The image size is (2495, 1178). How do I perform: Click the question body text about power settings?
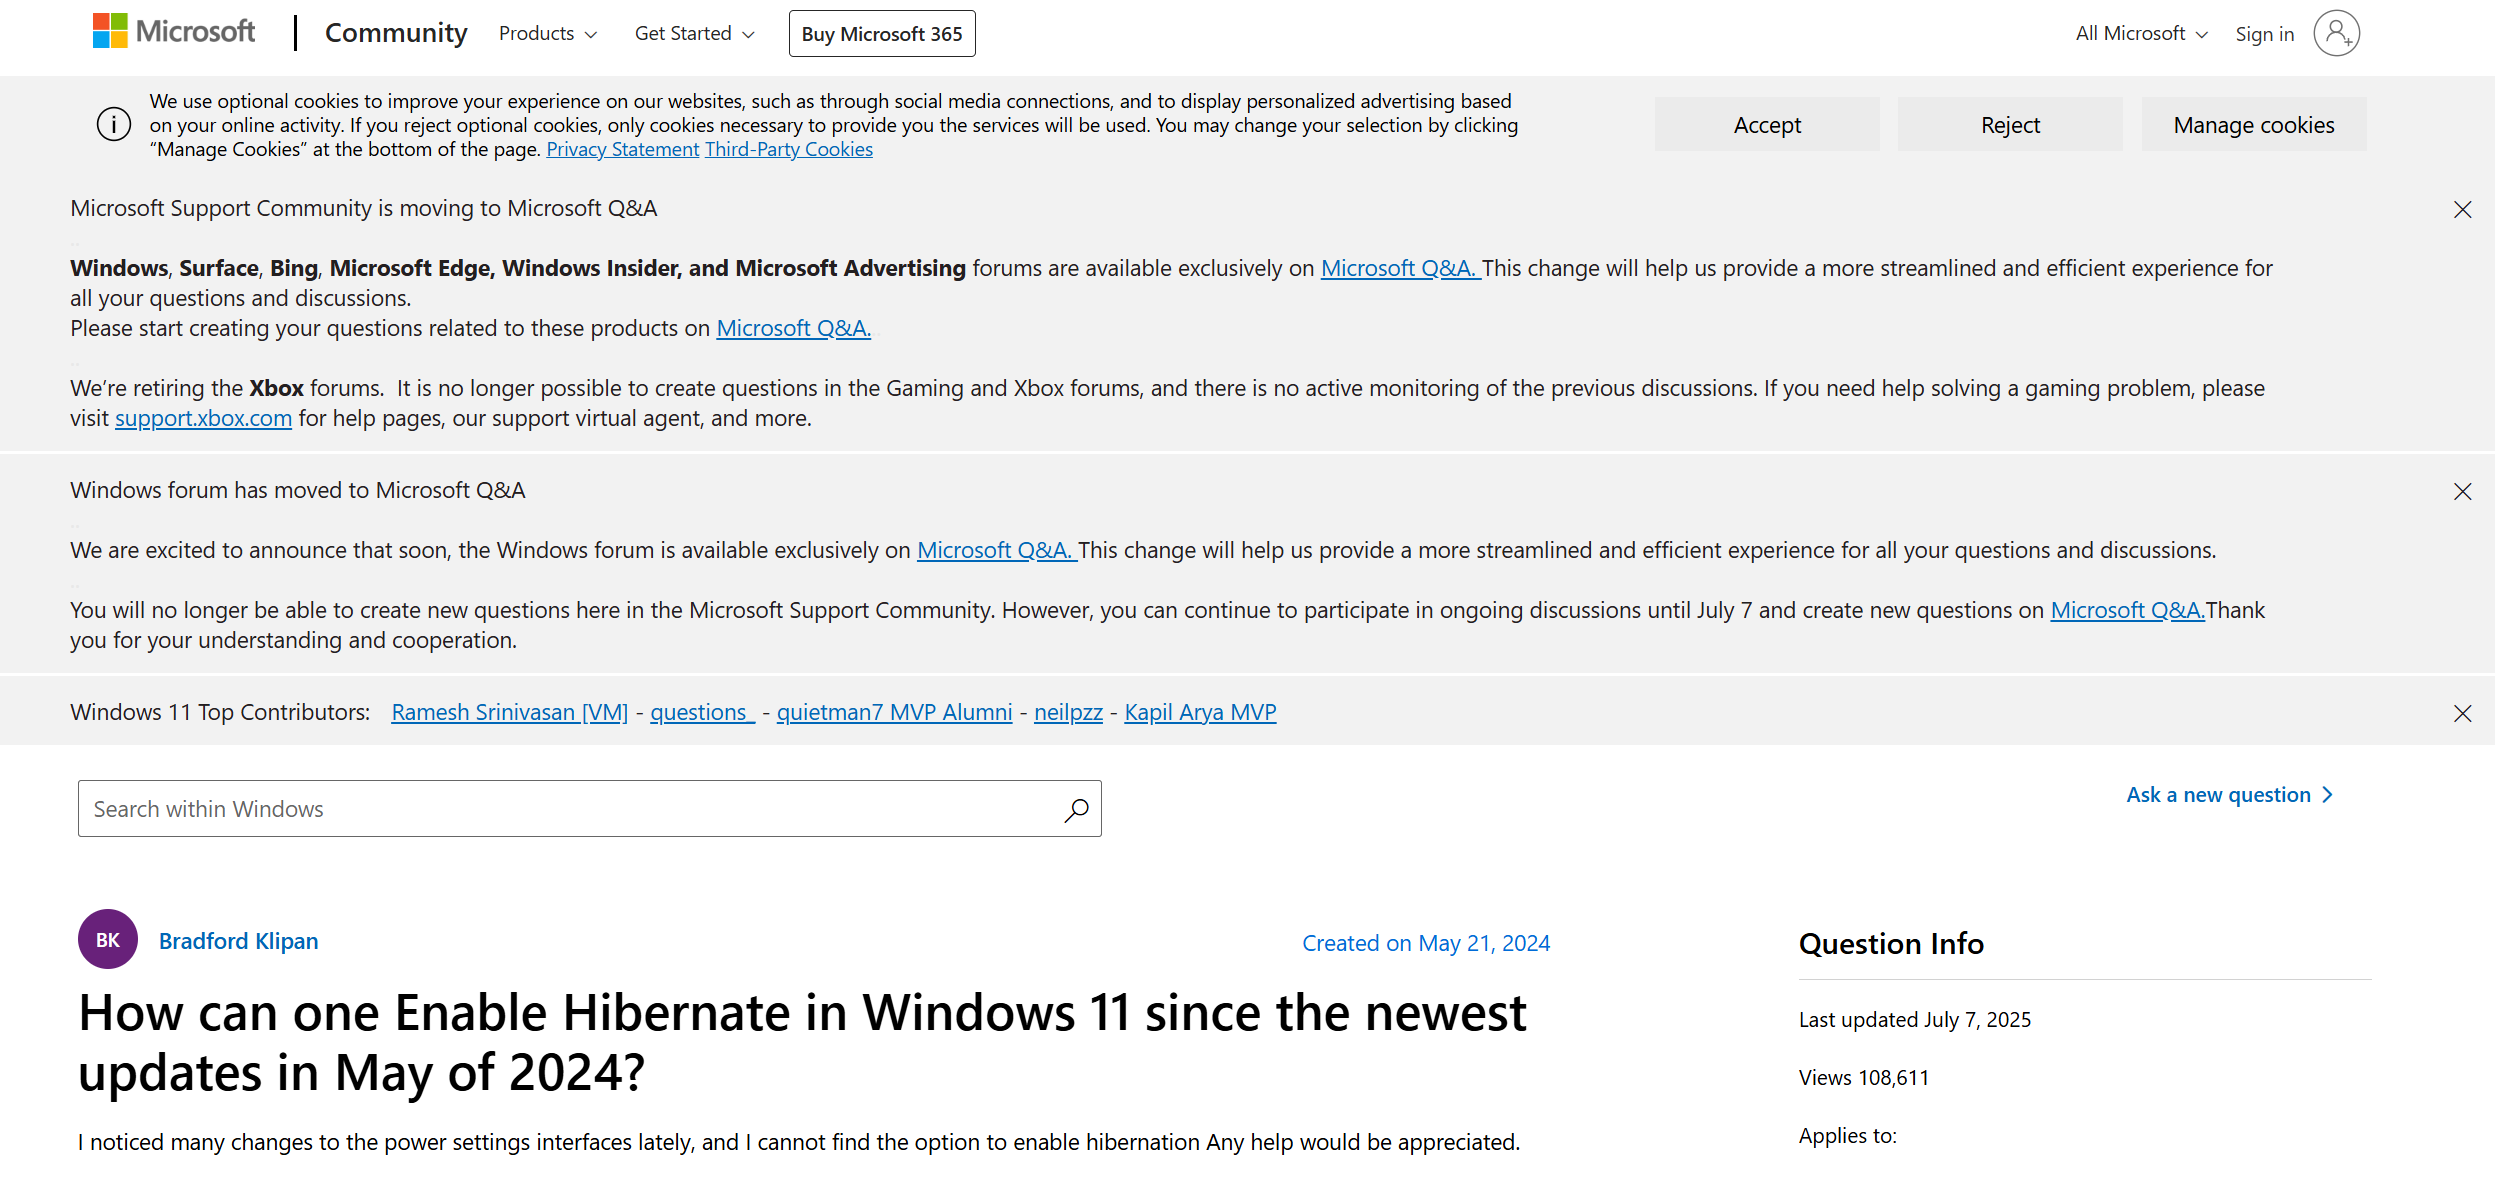point(799,1142)
